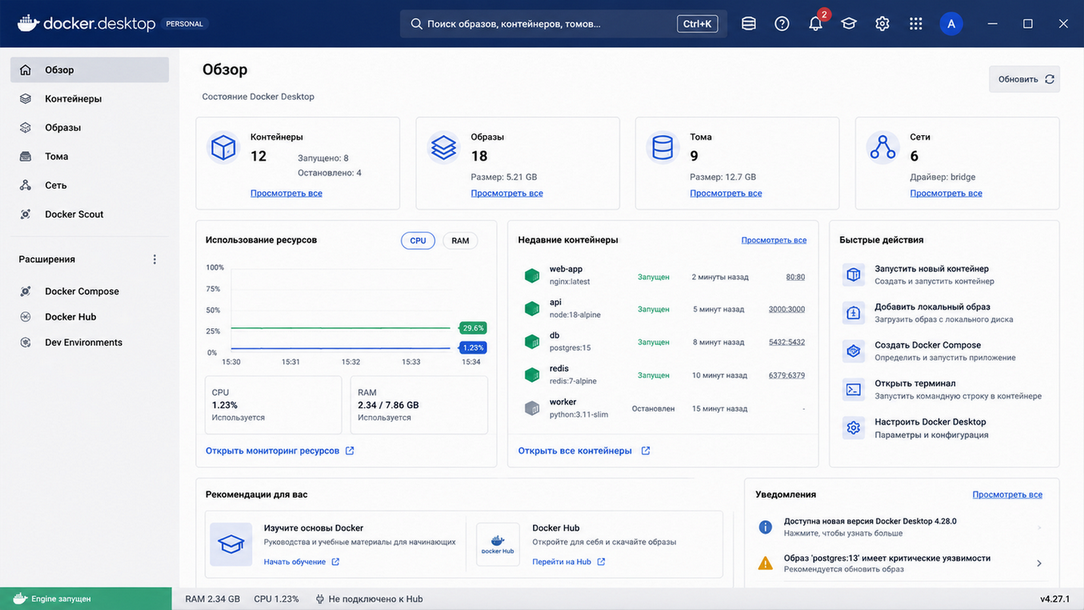Viewport: 1084px width, 610px height.
Task: Open port link 5432:5432 for db
Action: pos(787,342)
